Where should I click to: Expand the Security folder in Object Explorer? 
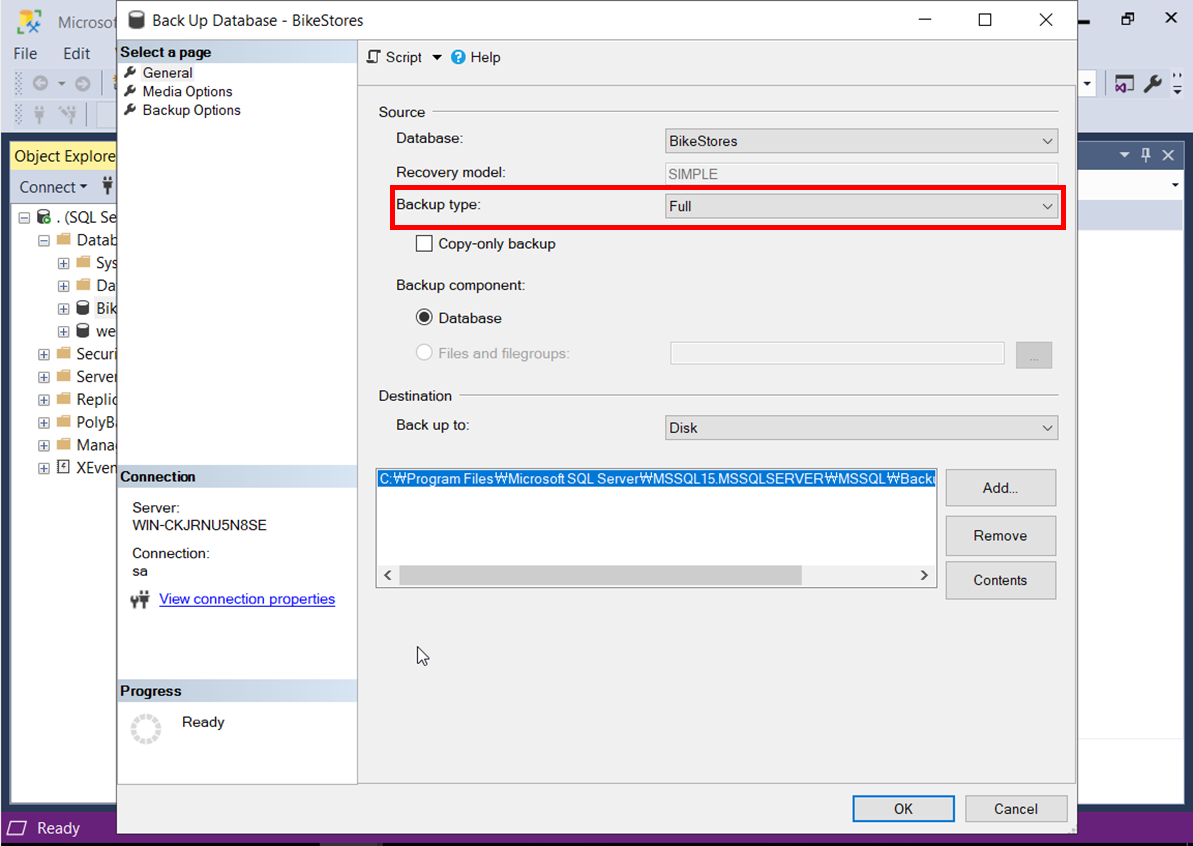tap(44, 355)
